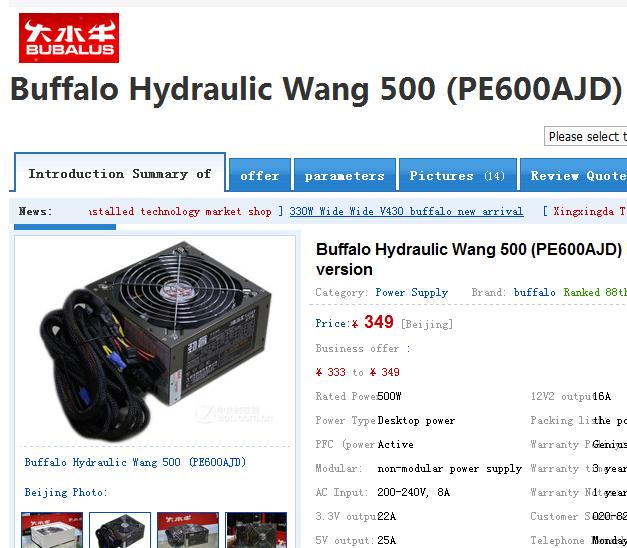Open the Ranked 88th green link
The width and height of the screenshot is (627, 548).
(595, 292)
